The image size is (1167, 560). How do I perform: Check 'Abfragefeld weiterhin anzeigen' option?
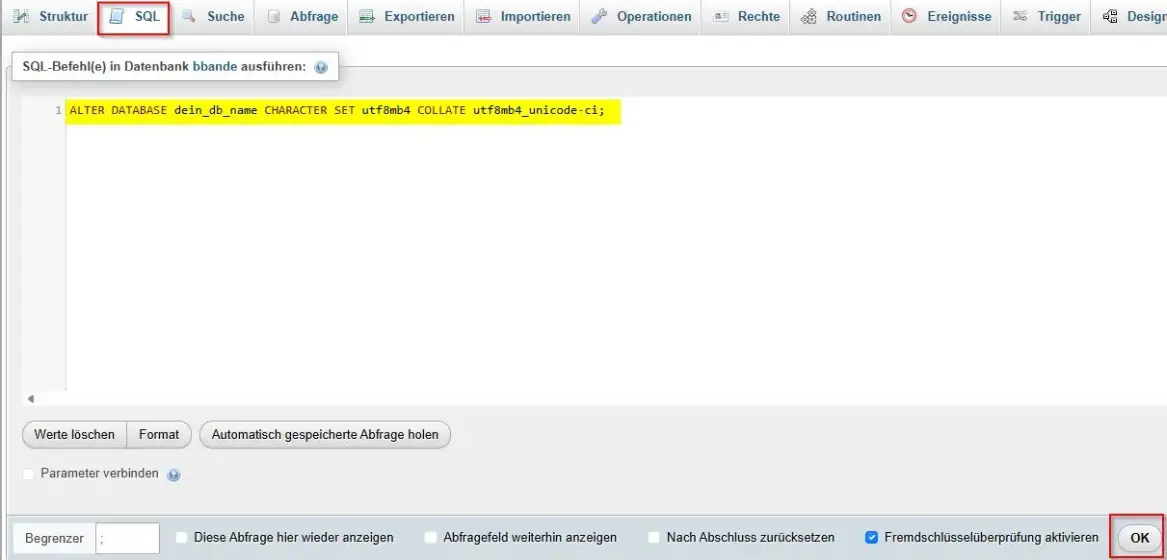pyautogui.click(x=431, y=538)
